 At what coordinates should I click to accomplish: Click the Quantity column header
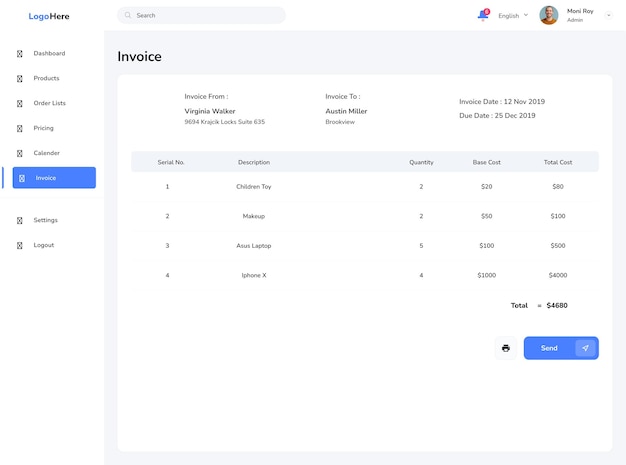(421, 162)
